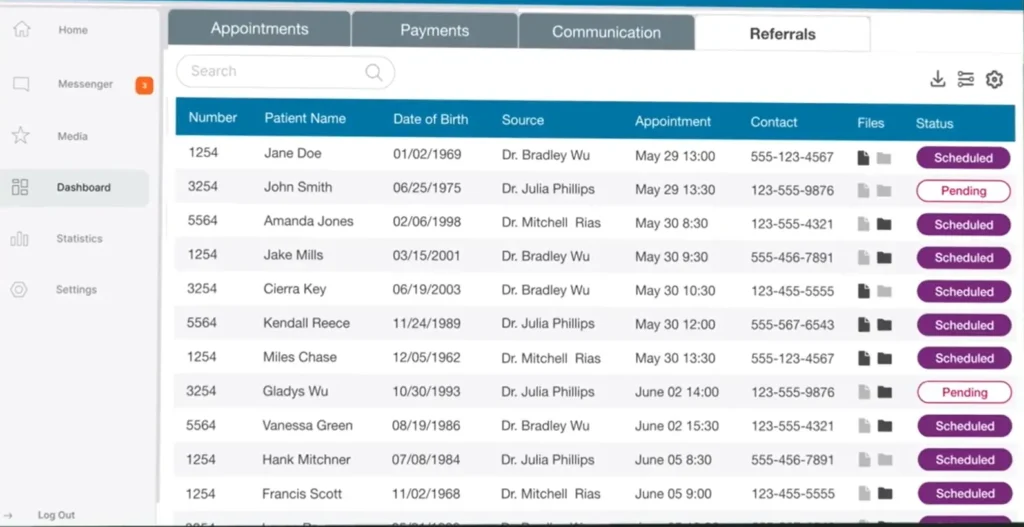
Task: Open Media in the sidebar
Action: pyautogui.click(x=72, y=136)
